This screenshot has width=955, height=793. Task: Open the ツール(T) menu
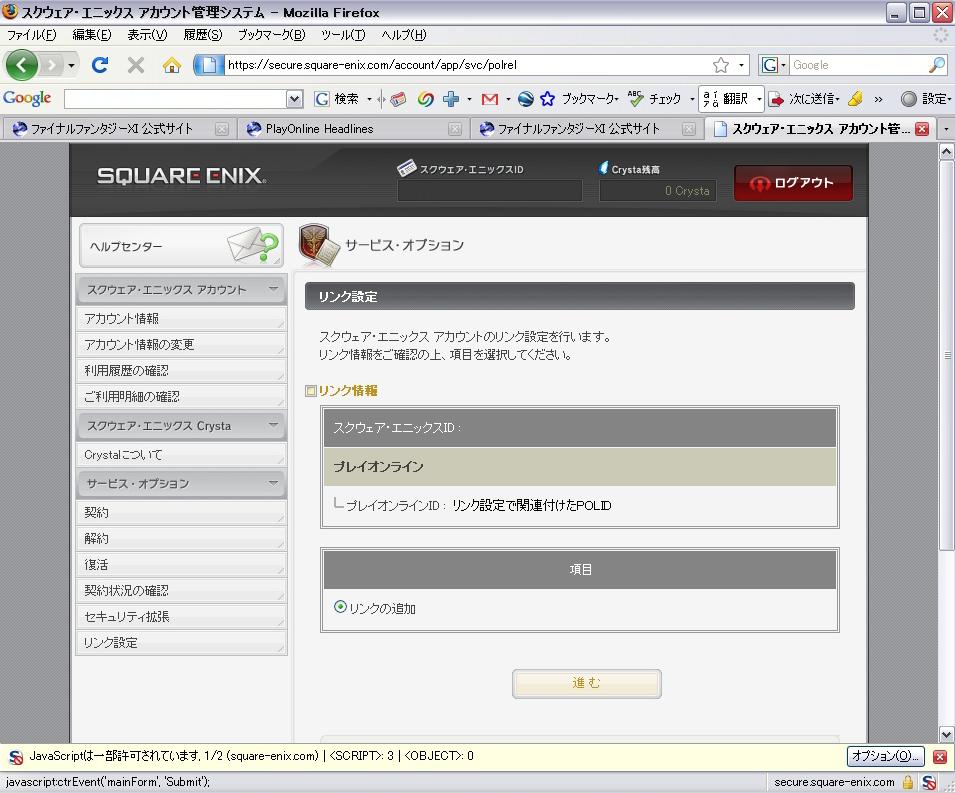tap(343, 35)
